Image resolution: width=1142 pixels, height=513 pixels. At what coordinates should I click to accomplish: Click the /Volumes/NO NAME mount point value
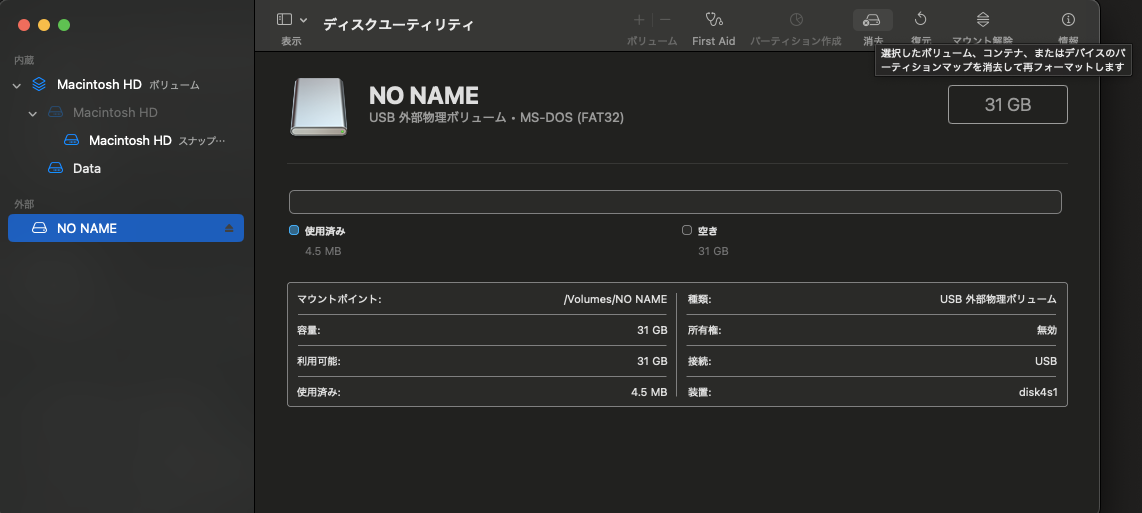(x=615, y=299)
